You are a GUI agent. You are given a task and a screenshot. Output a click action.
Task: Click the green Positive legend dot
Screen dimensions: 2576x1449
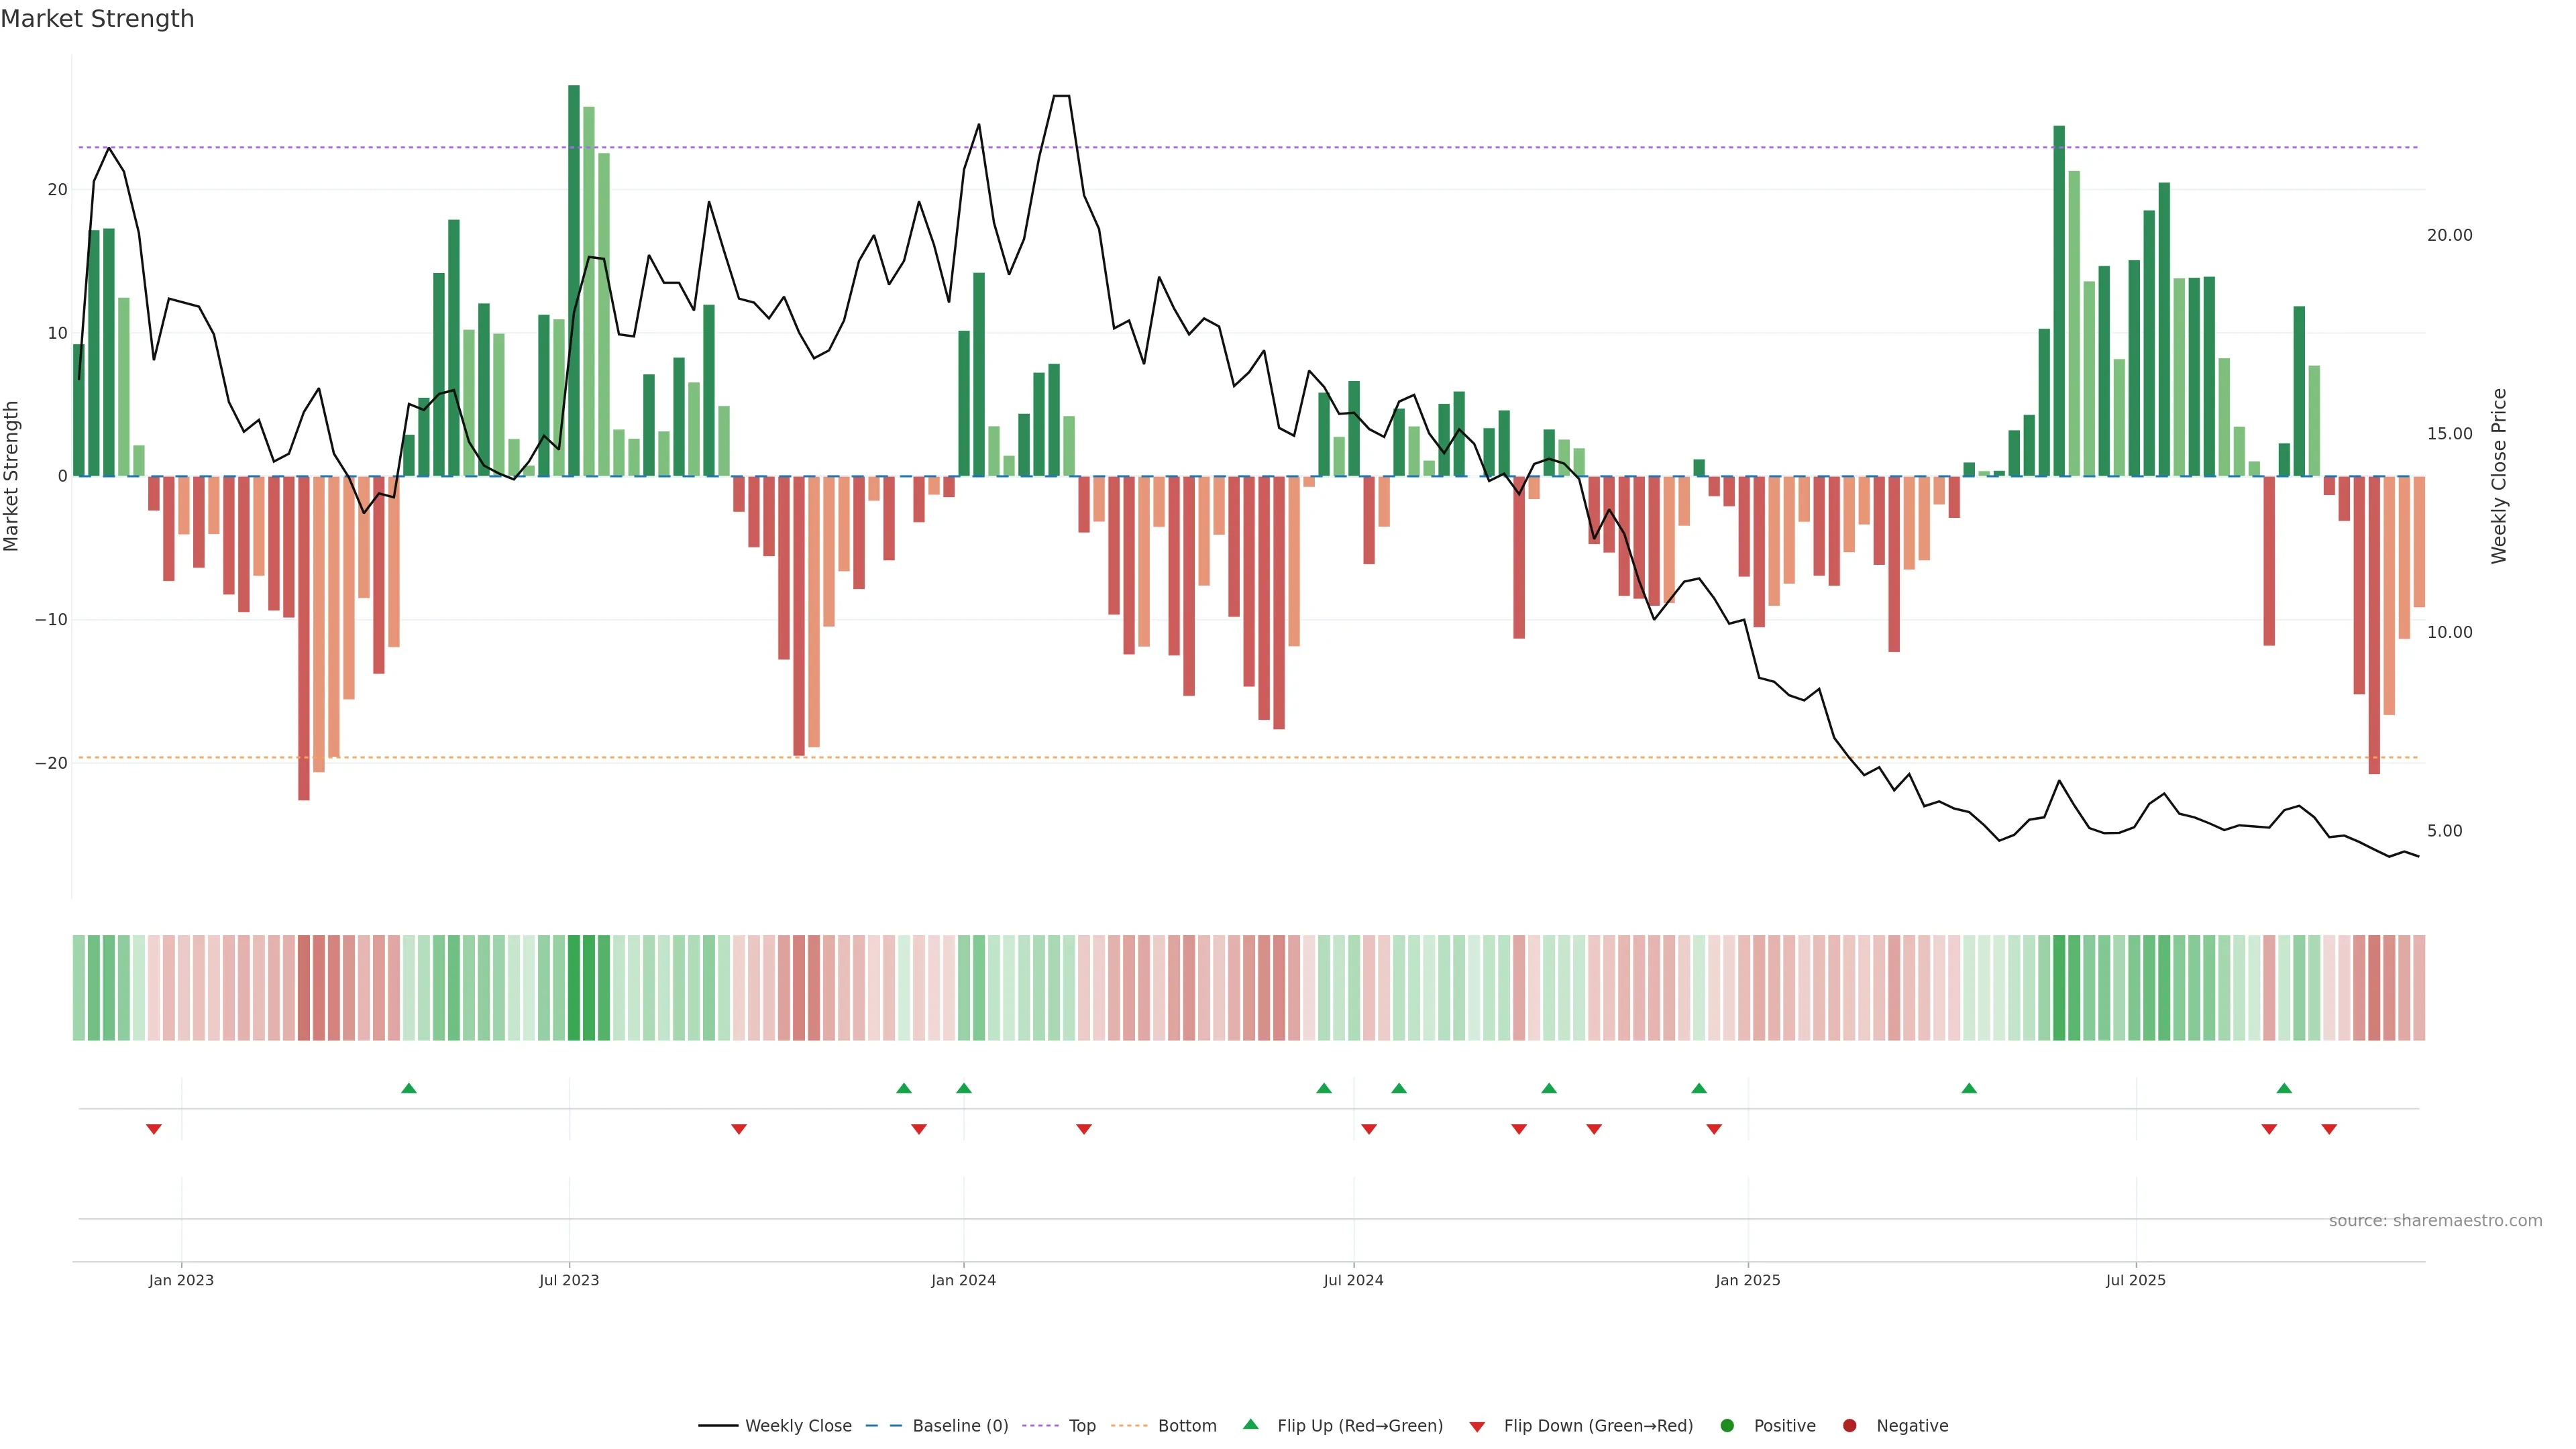click(x=1727, y=1426)
